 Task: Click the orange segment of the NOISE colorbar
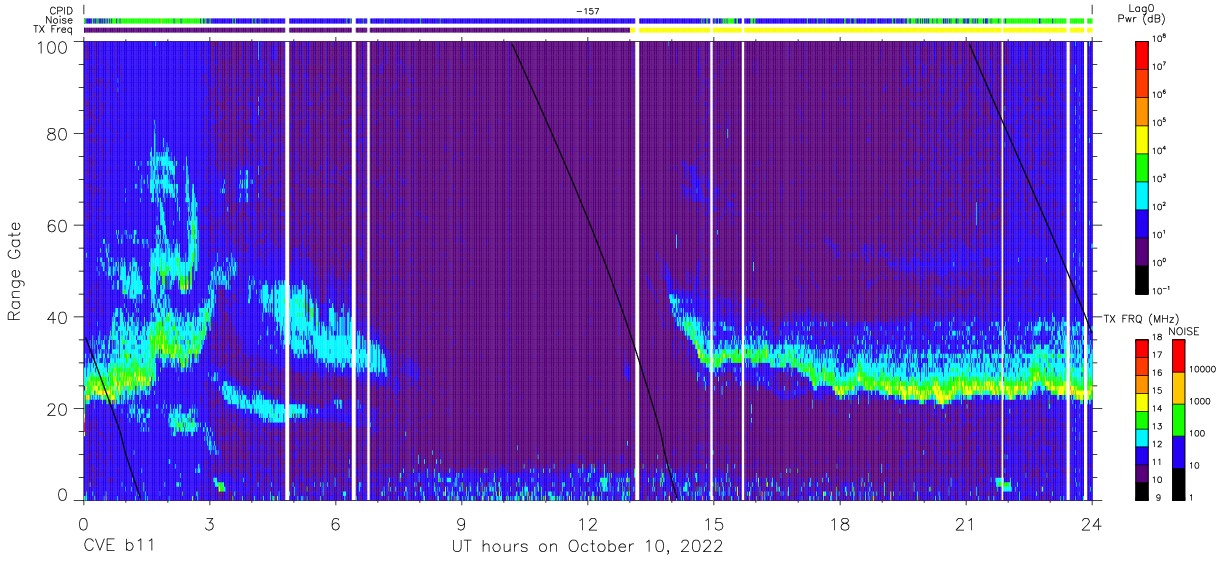(x=1178, y=388)
